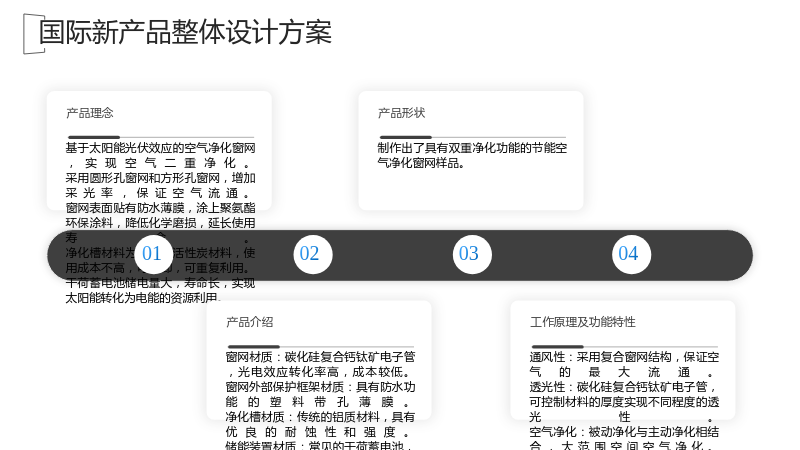Click the 产品介绍 card heading
800x450 pixels.
(x=249, y=322)
